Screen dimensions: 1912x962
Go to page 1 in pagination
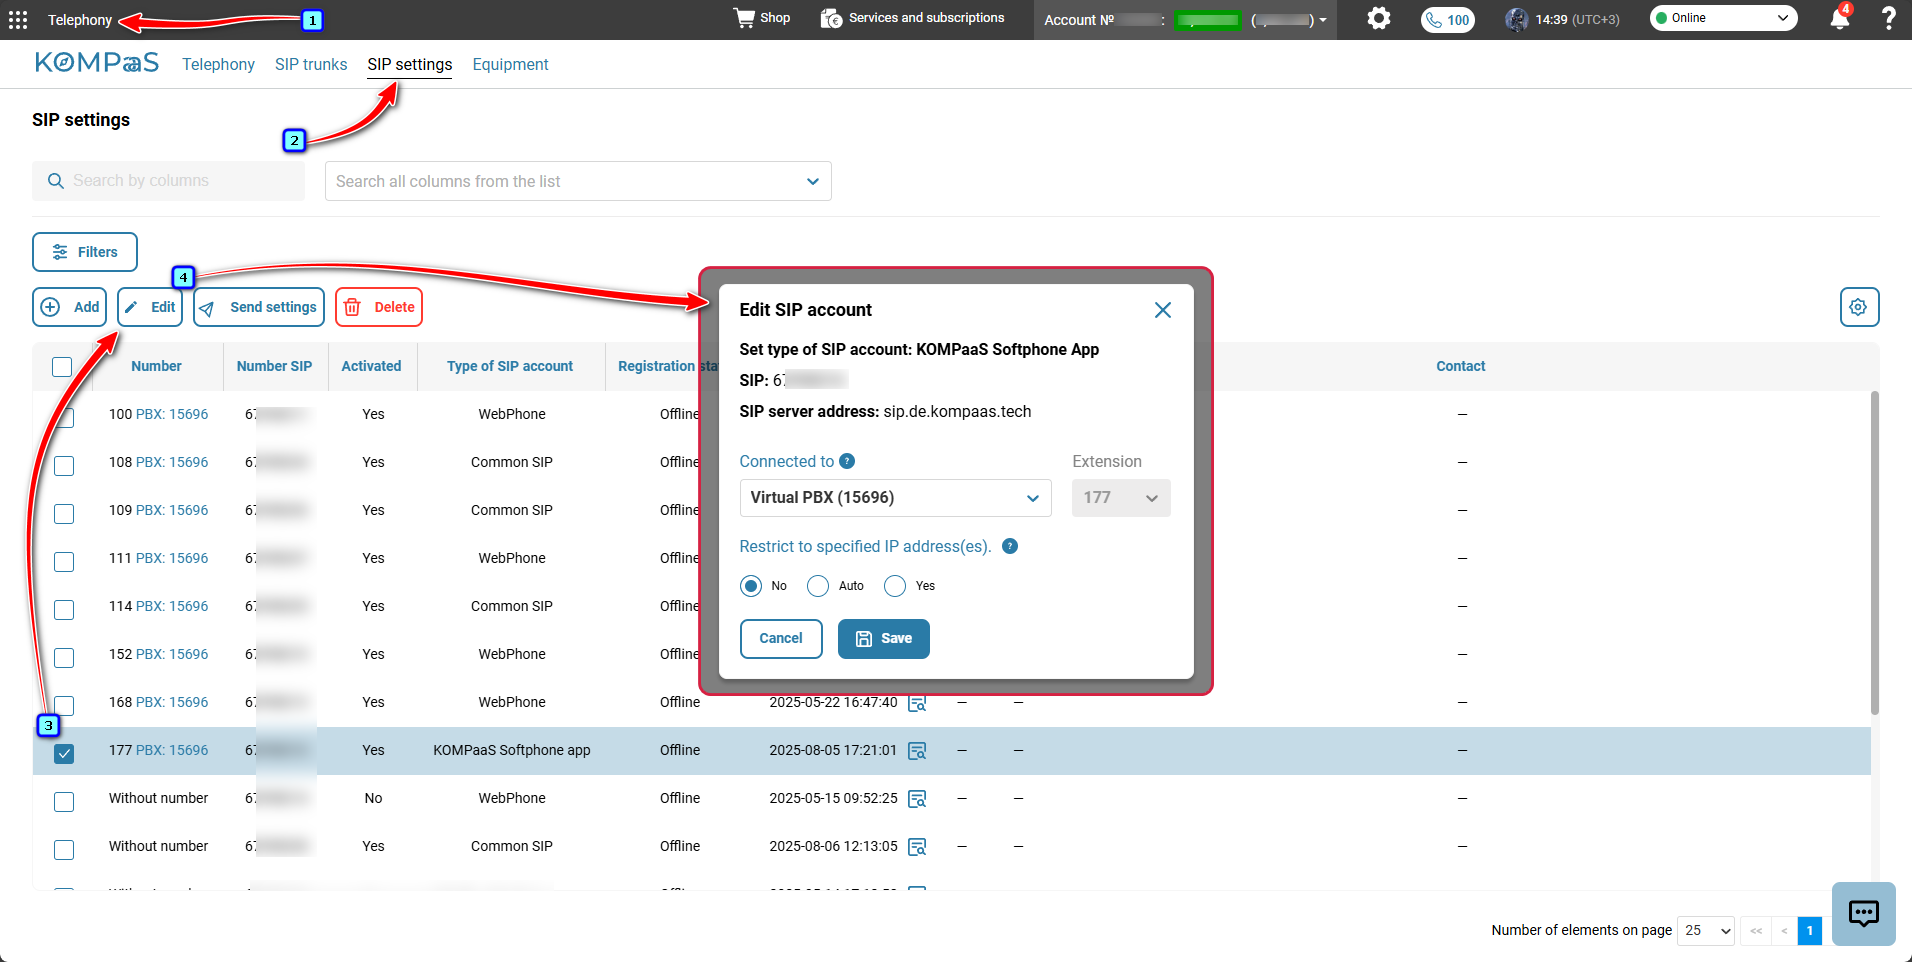click(x=1809, y=930)
